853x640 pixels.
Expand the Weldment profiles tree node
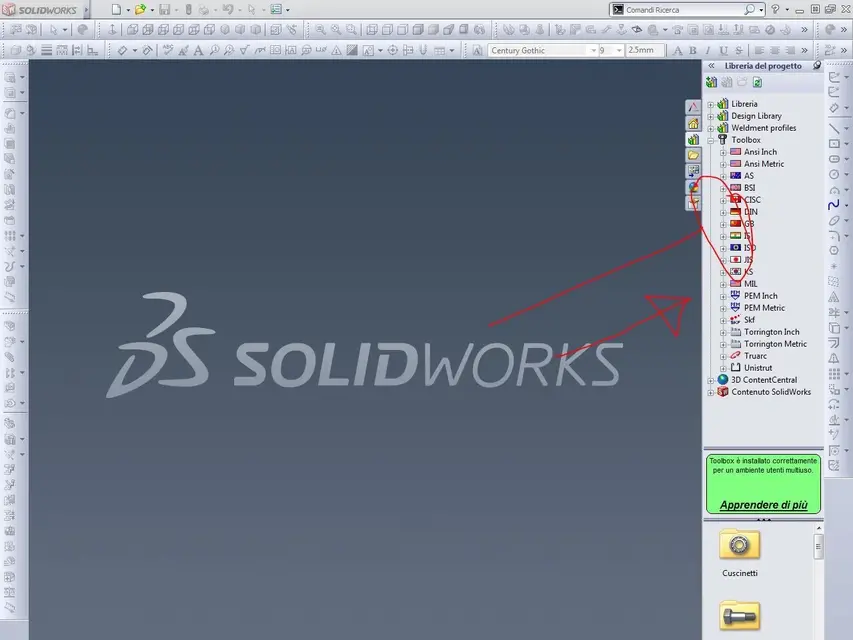point(710,128)
